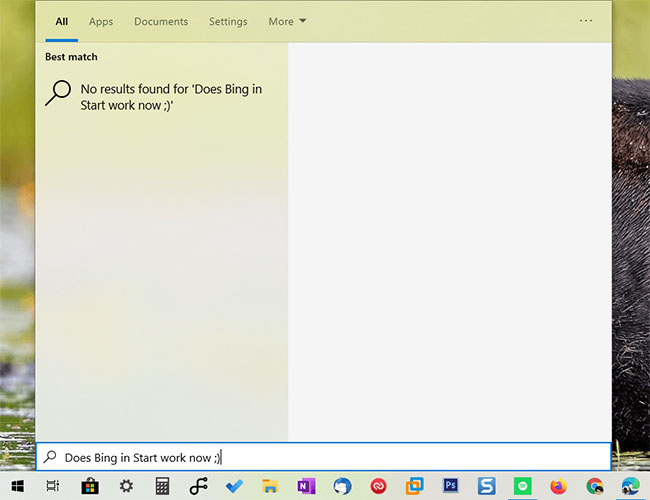Launch the Calculator app from taskbar
Screen dimensions: 650x500
point(162,486)
